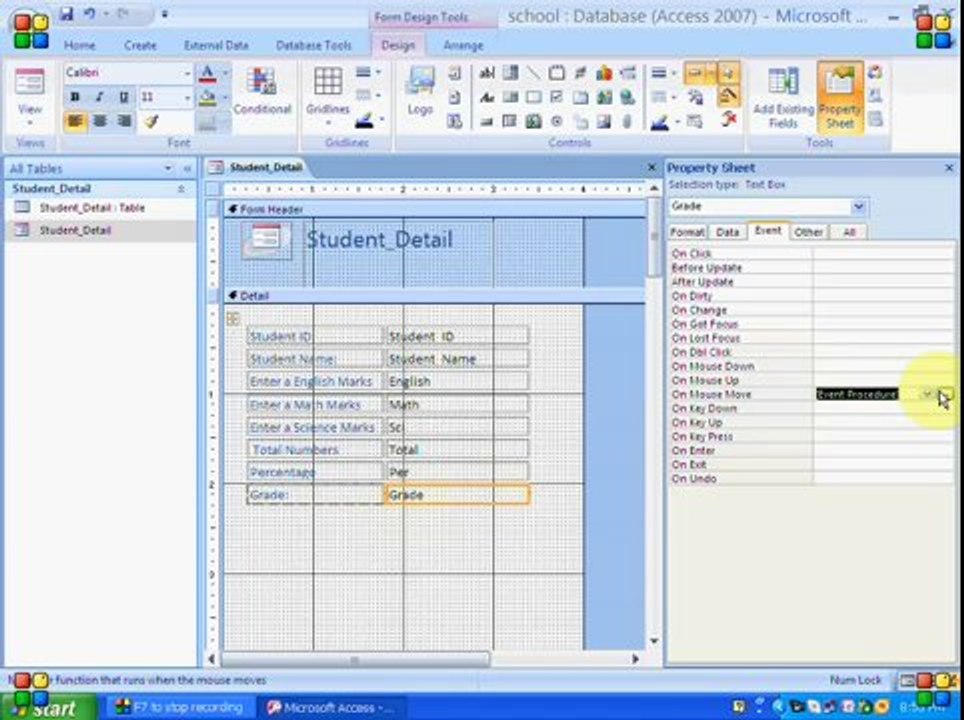Screen dimensions: 964x720
Task: Toggle the Property Sheet button off
Action: [839, 97]
